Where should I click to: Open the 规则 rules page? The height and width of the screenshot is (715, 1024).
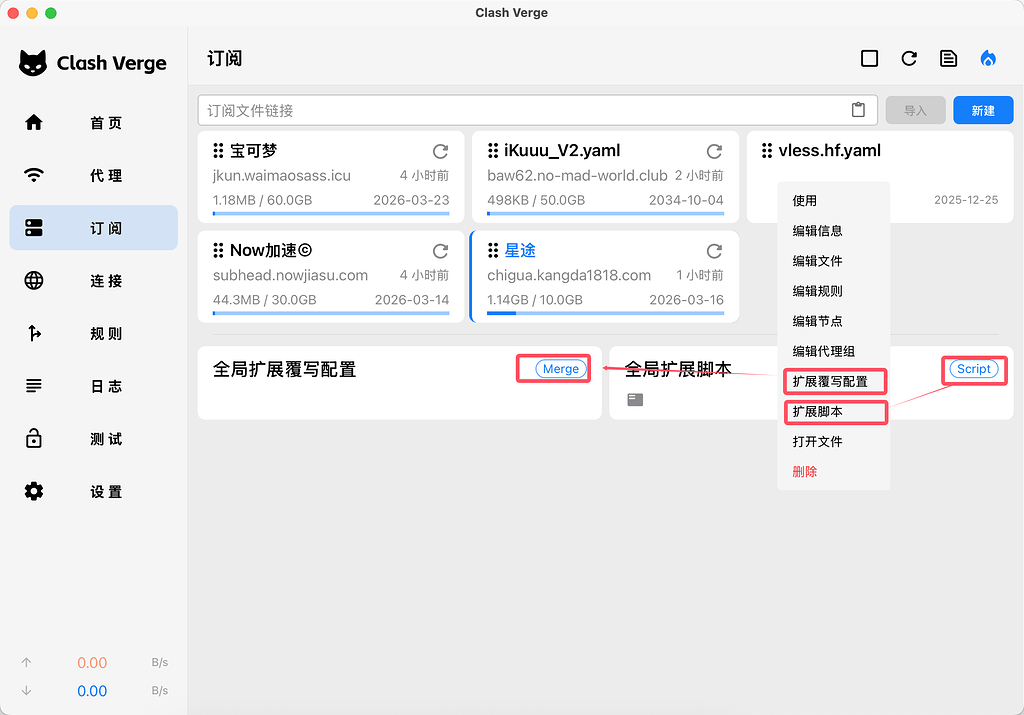(93, 334)
